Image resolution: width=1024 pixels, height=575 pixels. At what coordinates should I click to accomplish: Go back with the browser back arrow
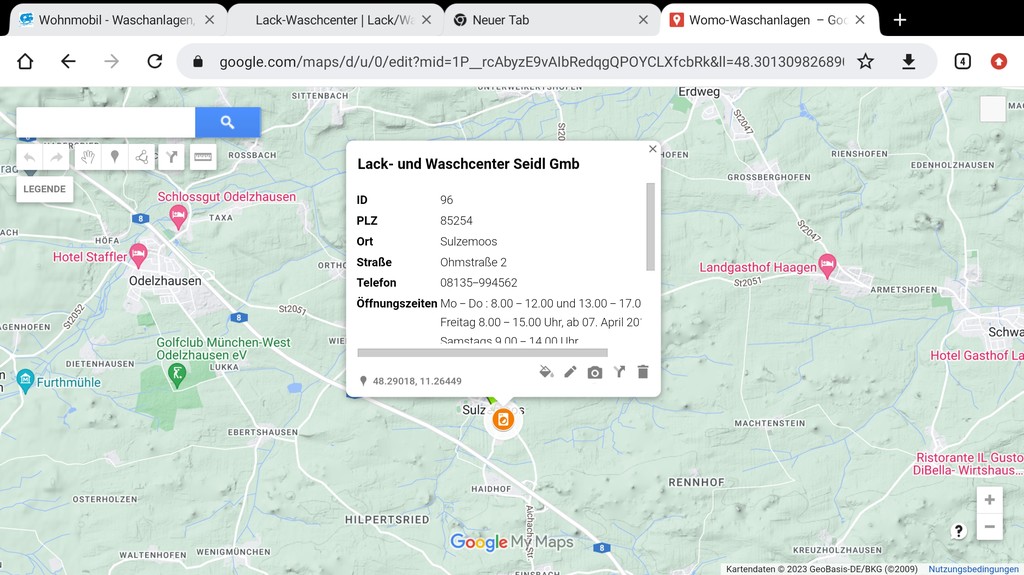click(x=68, y=61)
